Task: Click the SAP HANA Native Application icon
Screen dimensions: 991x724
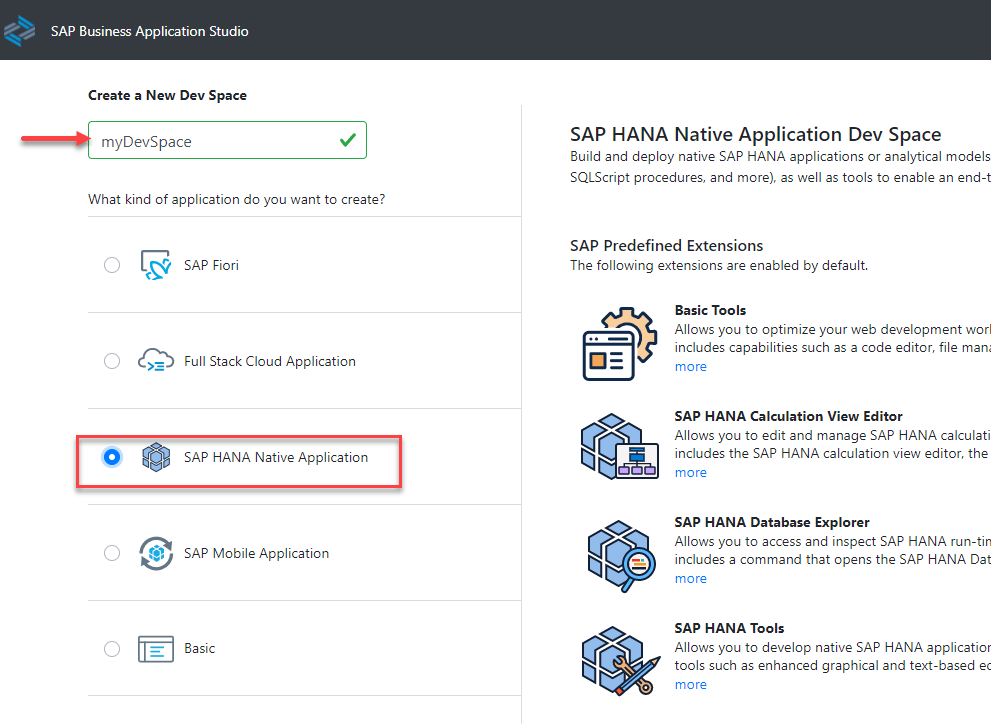Action: click(x=156, y=457)
